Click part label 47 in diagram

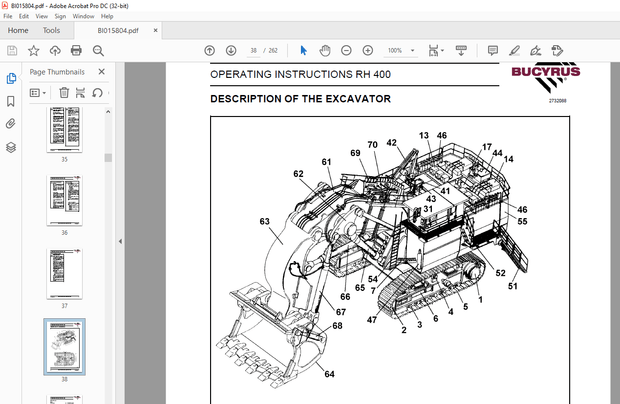372,320
